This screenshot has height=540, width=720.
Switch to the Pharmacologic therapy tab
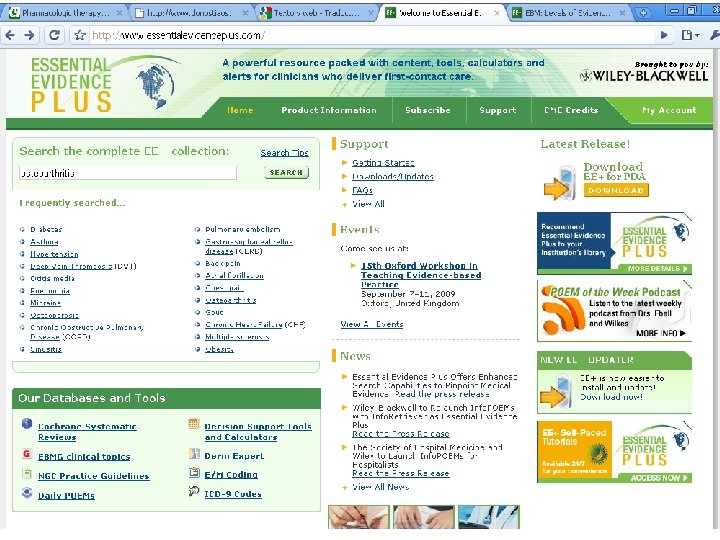(x=66, y=13)
